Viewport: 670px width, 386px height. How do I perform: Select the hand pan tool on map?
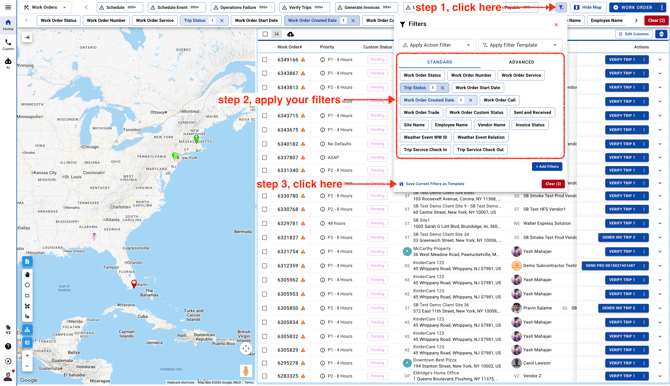(27, 274)
